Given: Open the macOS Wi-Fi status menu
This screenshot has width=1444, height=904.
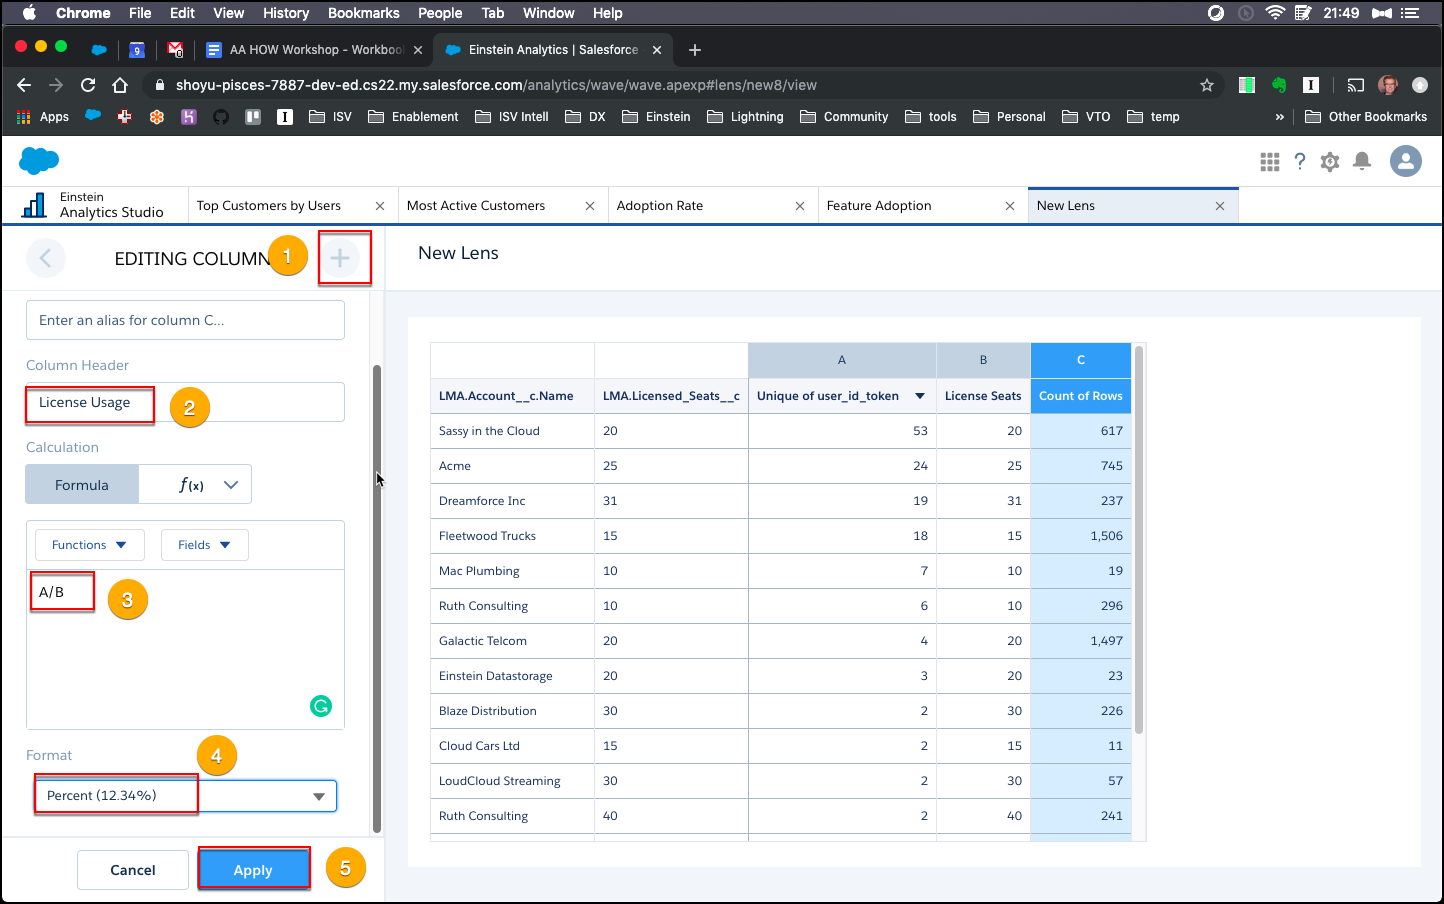Looking at the screenshot, I should pos(1275,13).
